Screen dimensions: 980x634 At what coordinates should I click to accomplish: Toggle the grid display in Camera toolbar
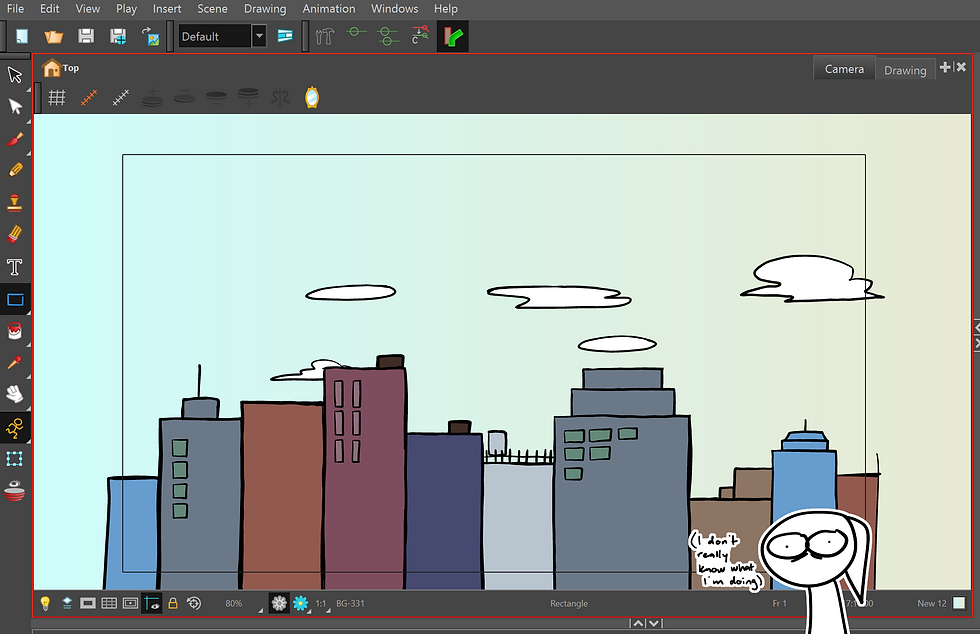(x=57, y=98)
